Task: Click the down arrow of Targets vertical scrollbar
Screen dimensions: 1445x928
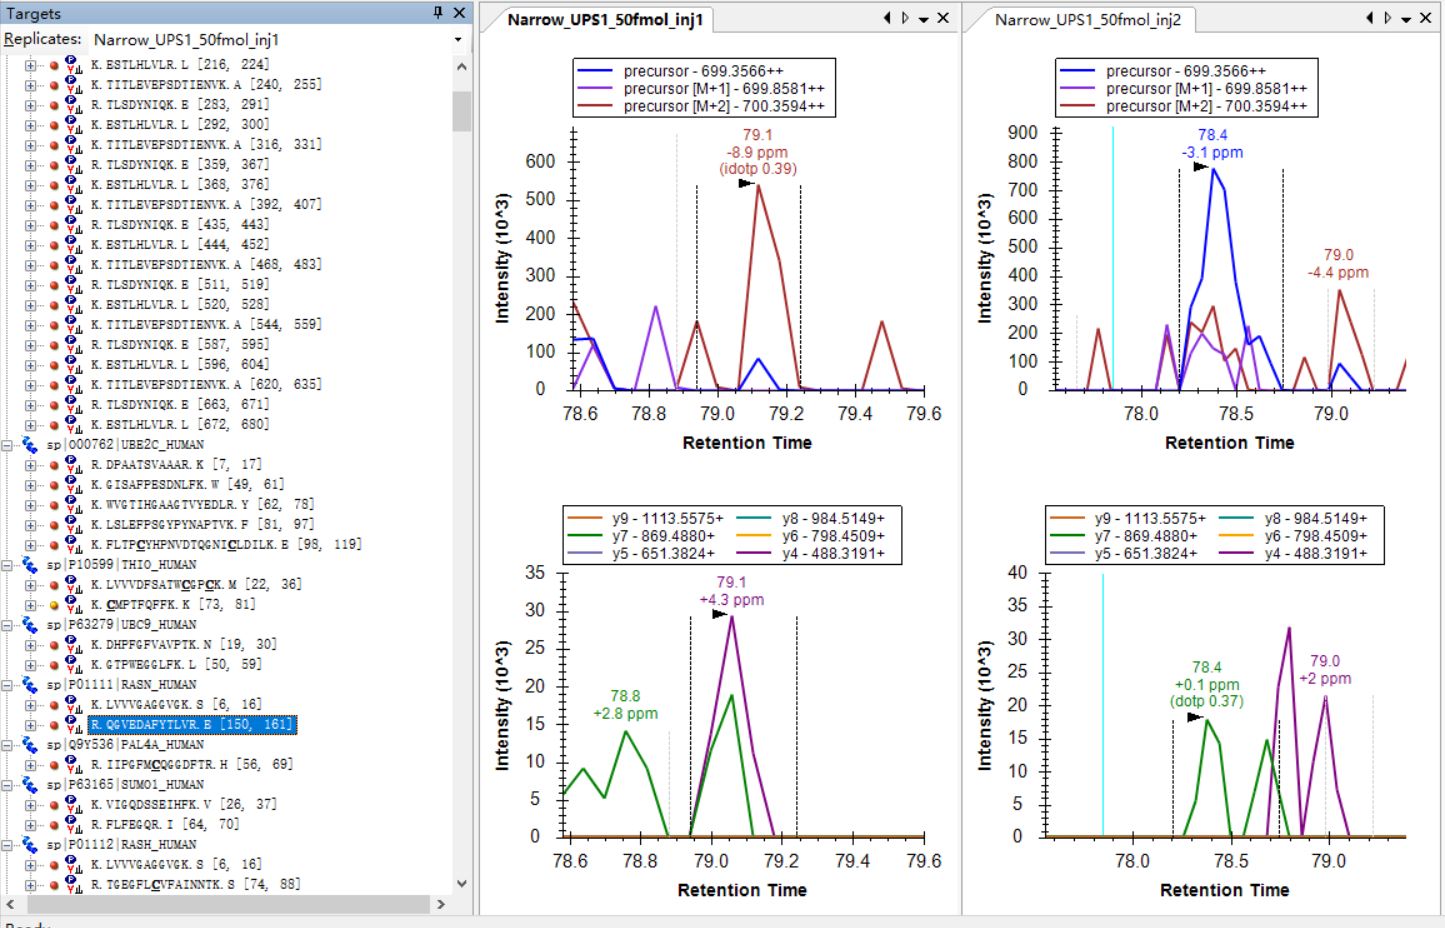Action: coord(461,883)
